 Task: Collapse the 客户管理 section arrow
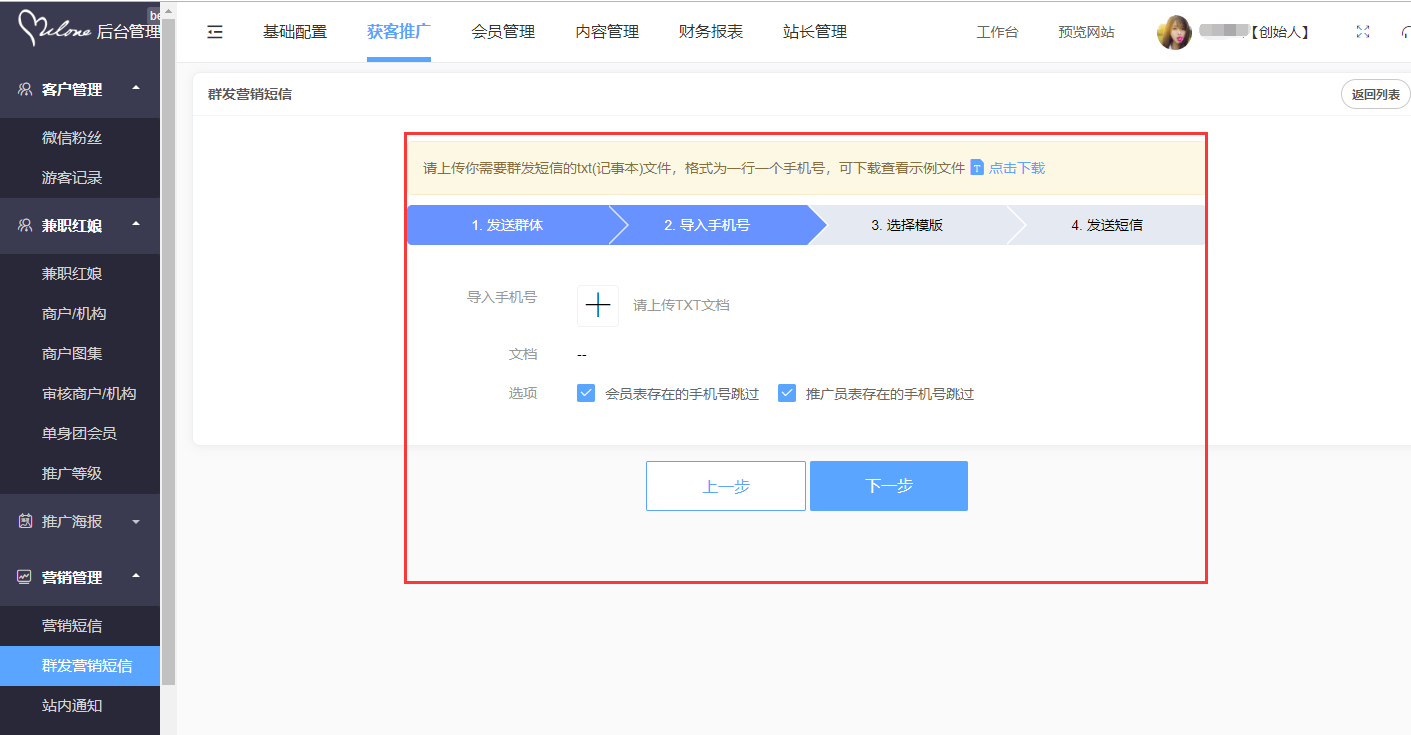coord(136,88)
